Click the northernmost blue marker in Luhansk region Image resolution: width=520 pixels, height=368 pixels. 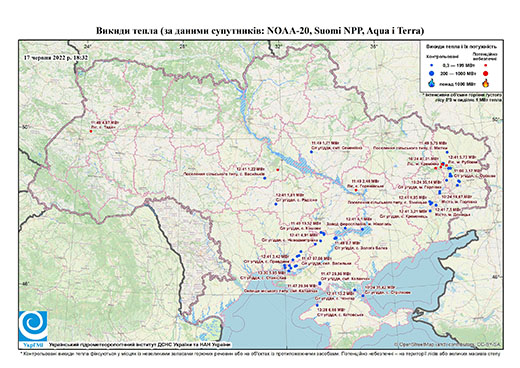[447, 152]
